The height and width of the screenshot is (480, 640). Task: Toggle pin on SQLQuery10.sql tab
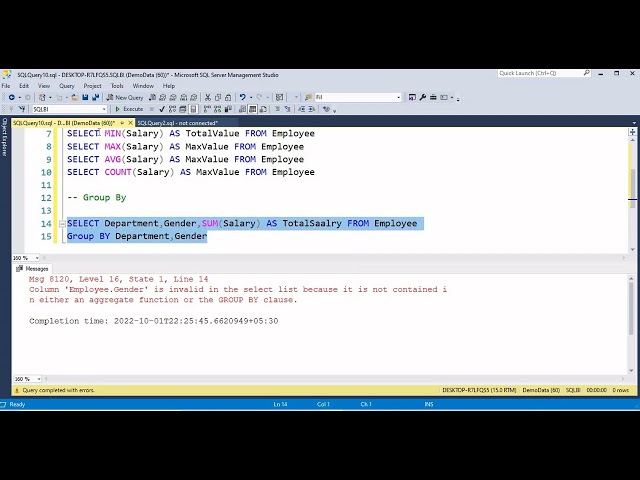122,123
